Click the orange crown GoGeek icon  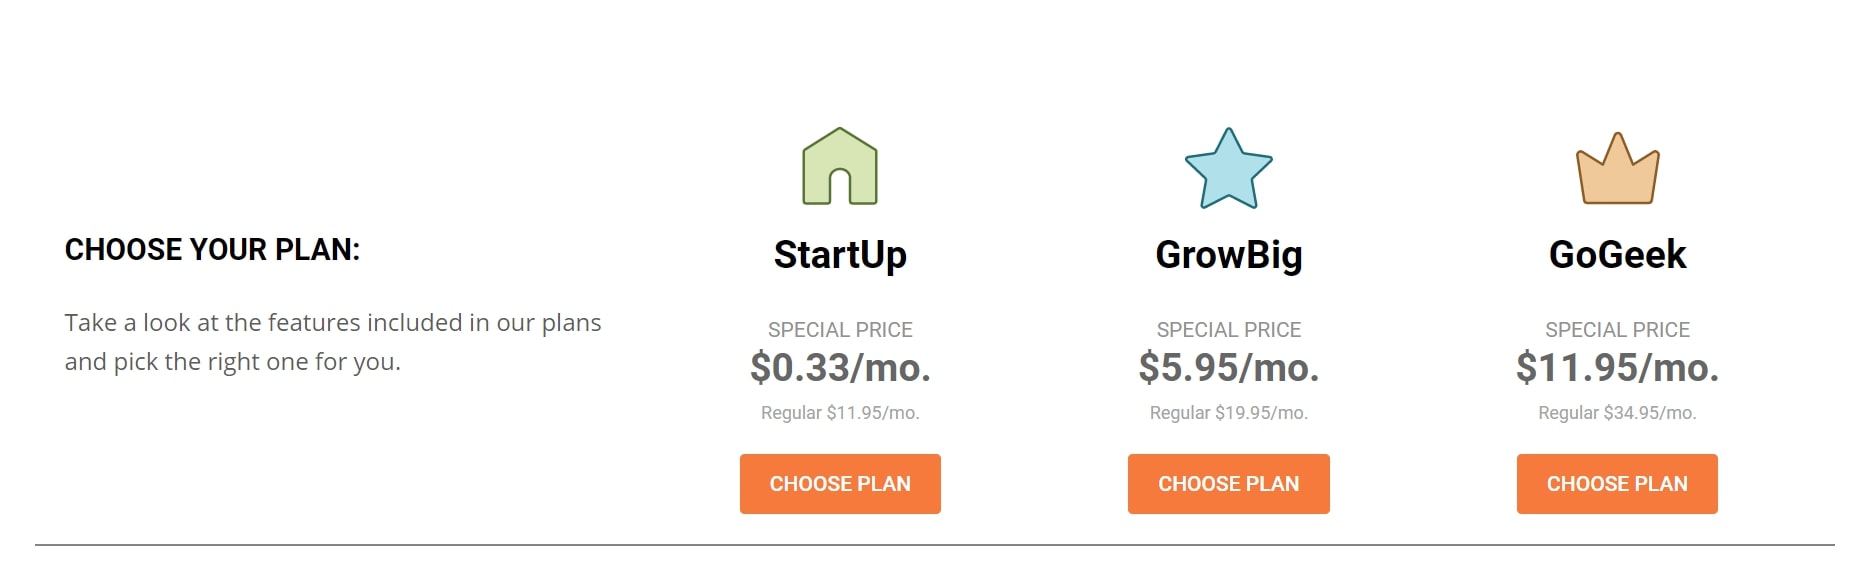(x=1617, y=168)
